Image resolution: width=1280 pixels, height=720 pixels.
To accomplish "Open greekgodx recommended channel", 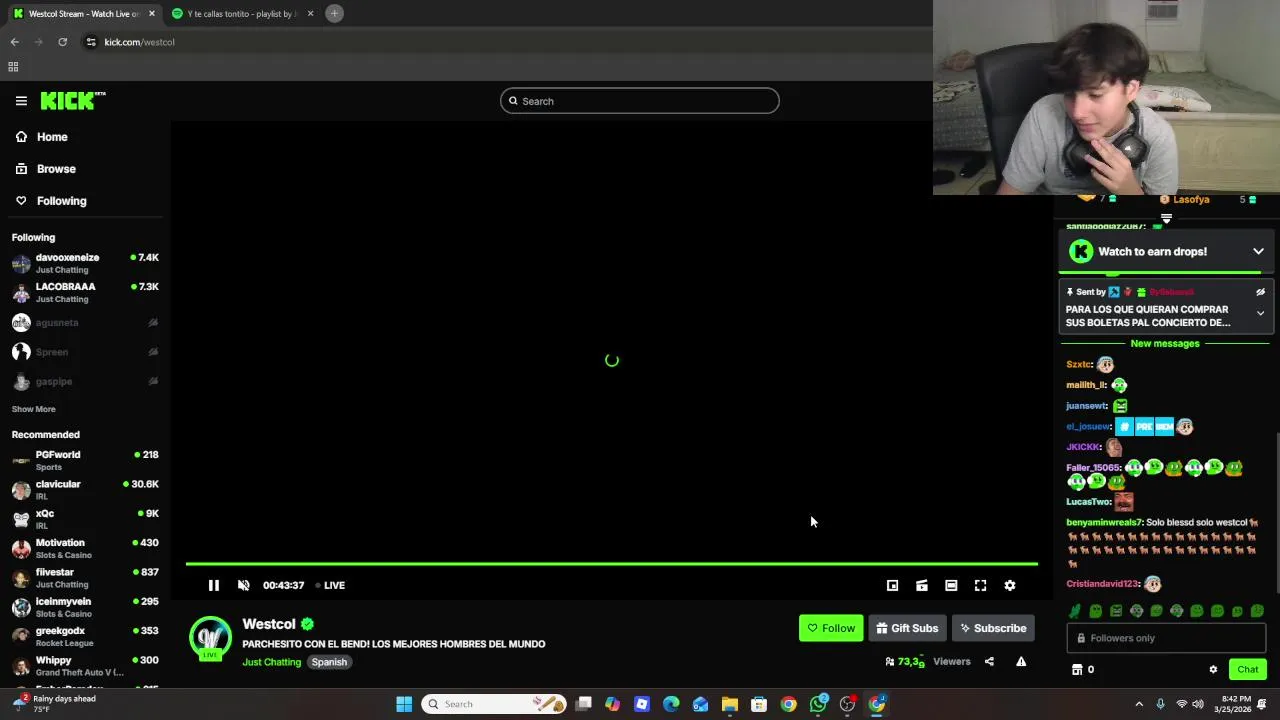I will tap(85, 636).
